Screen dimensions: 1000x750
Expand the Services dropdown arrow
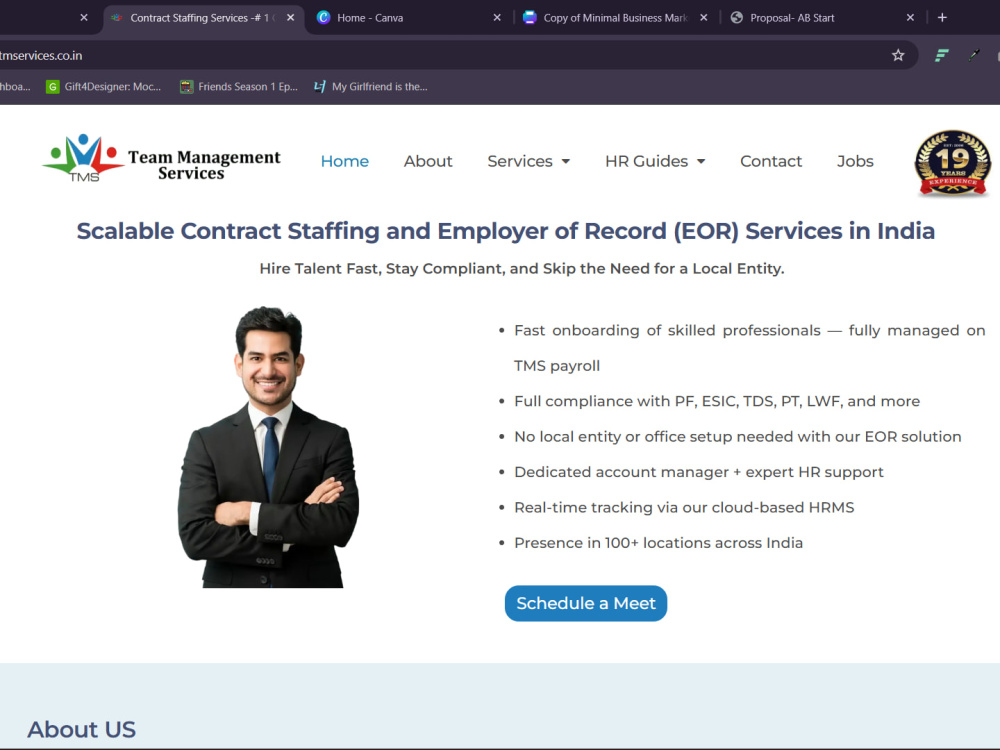pyautogui.click(x=566, y=162)
